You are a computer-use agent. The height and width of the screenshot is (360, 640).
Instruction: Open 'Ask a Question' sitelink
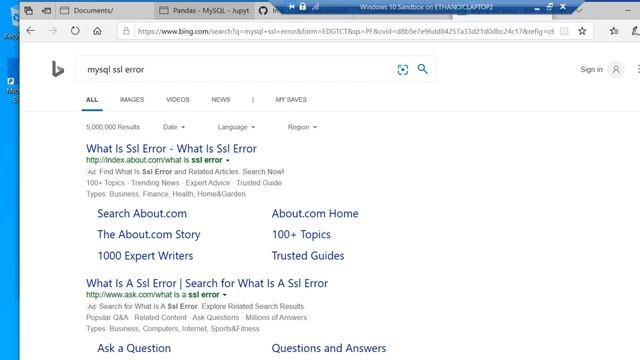[134, 348]
